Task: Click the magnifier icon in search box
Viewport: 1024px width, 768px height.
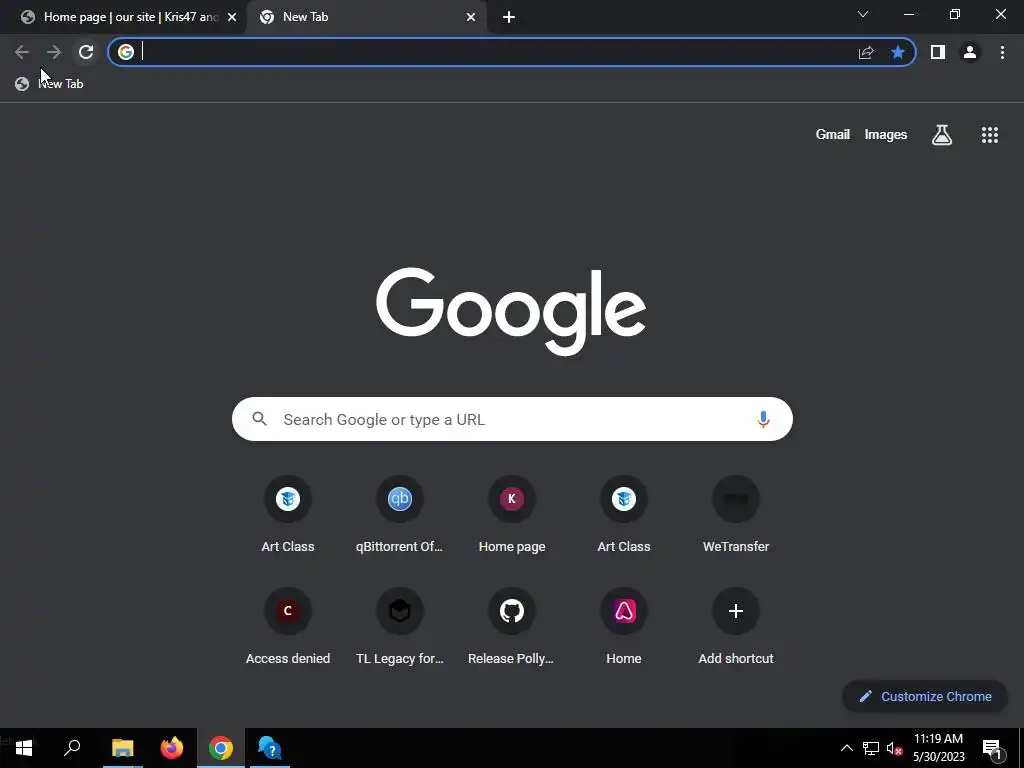Action: point(260,419)
